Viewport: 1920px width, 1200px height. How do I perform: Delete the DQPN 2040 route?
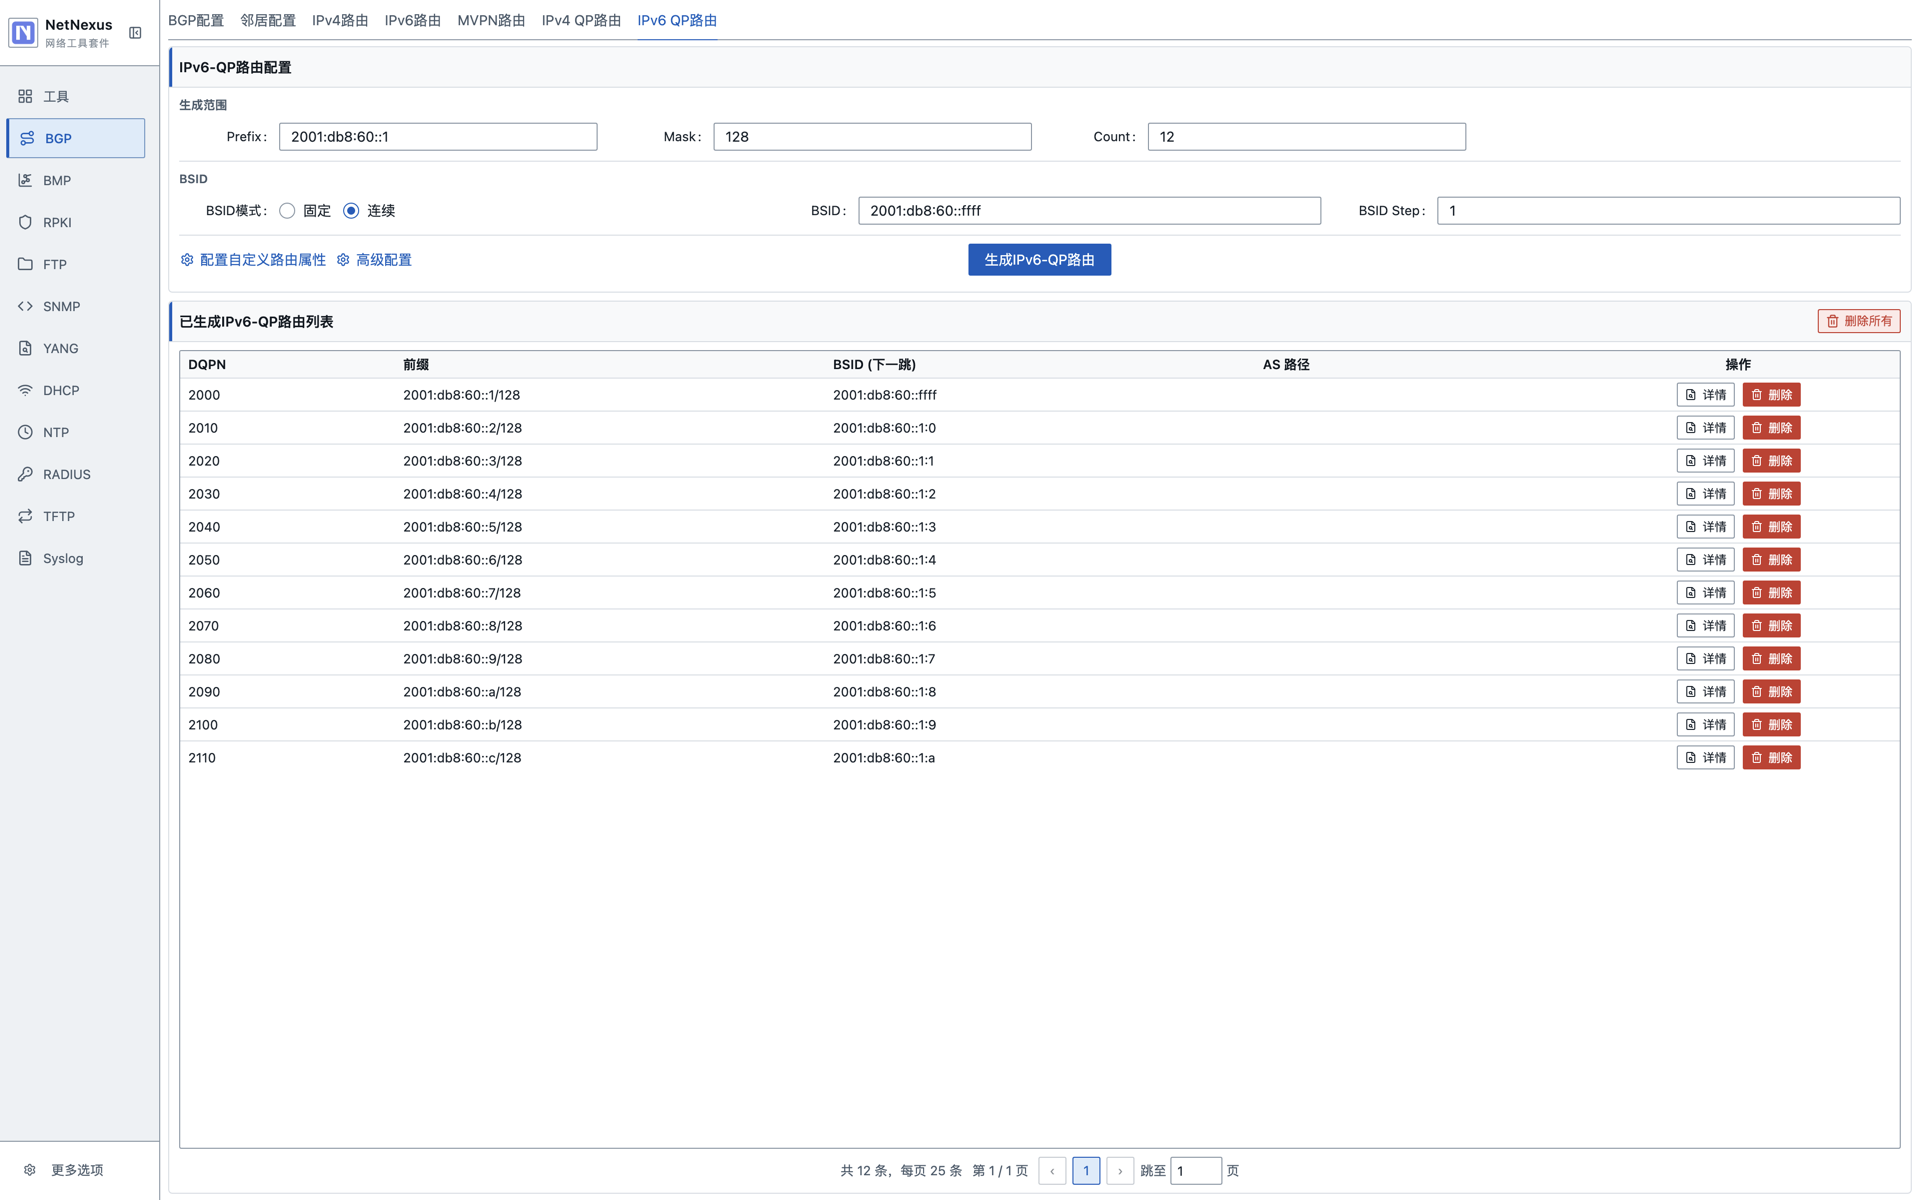click(1771, 527)
